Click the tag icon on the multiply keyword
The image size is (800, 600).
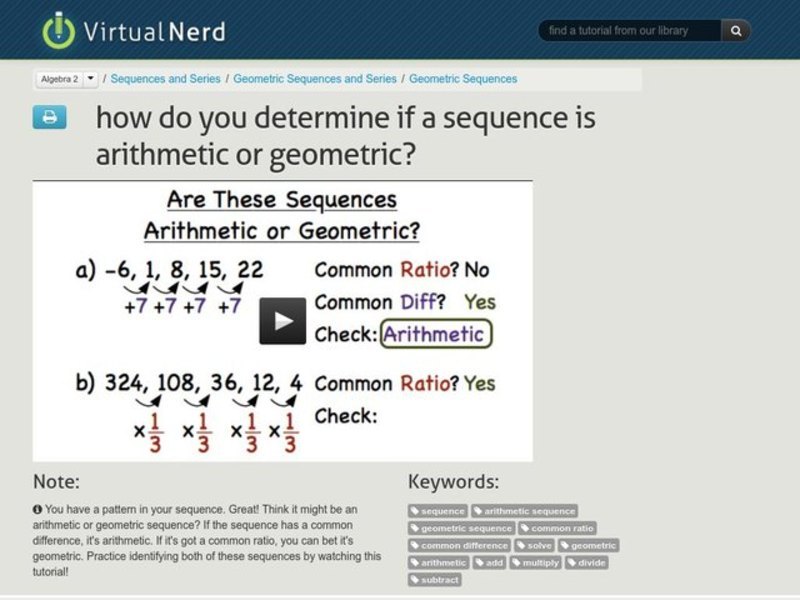pyautogui.click(x=514, y=563)
